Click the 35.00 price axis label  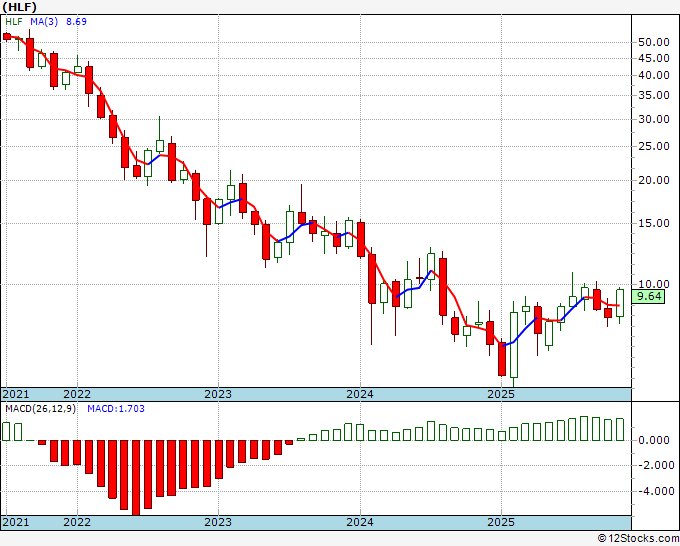654,95
